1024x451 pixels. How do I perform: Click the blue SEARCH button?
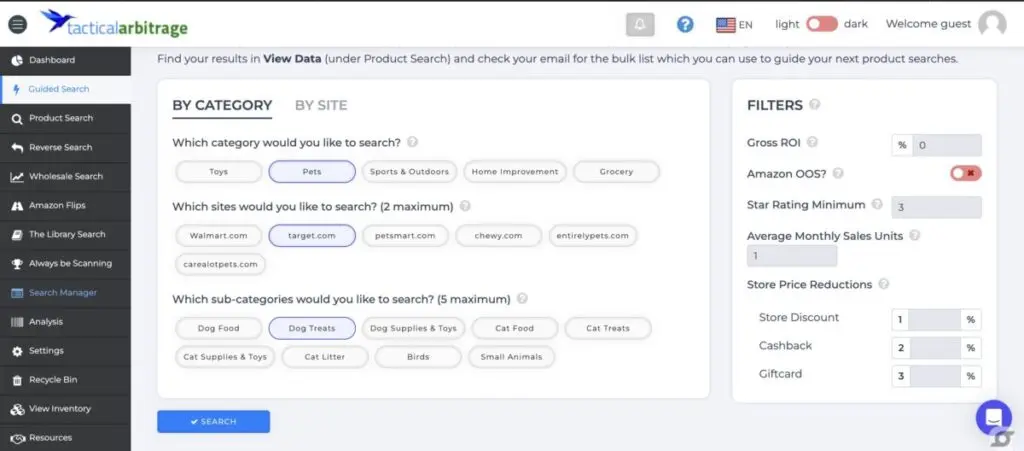pyautogui.click(x=213, y=422)
